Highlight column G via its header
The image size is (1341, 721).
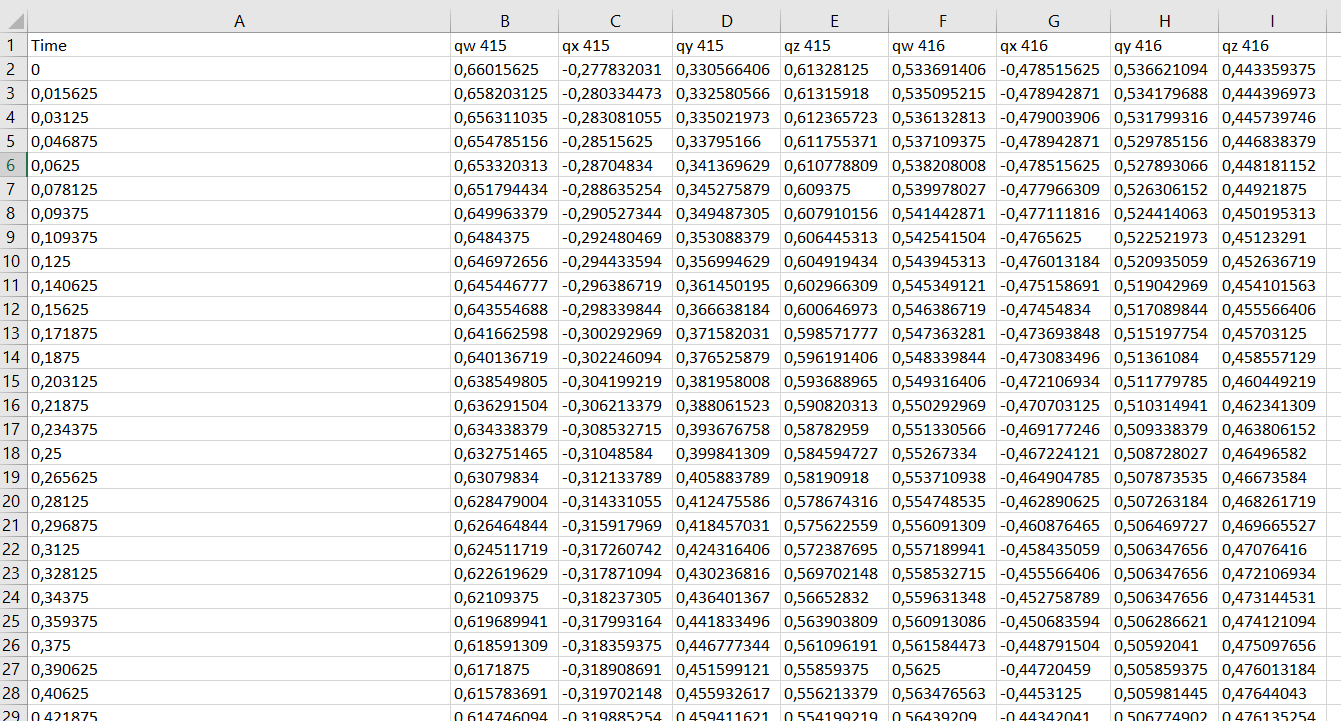pyautogui.click(x=1054, y=21)
